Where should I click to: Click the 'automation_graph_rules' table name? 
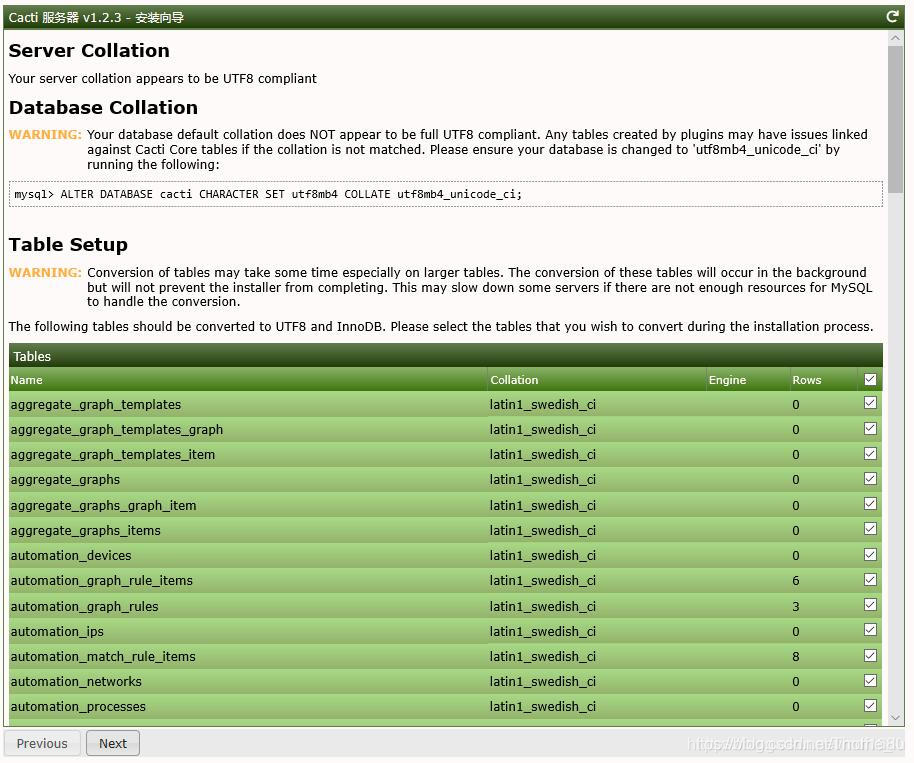point(85,607)
